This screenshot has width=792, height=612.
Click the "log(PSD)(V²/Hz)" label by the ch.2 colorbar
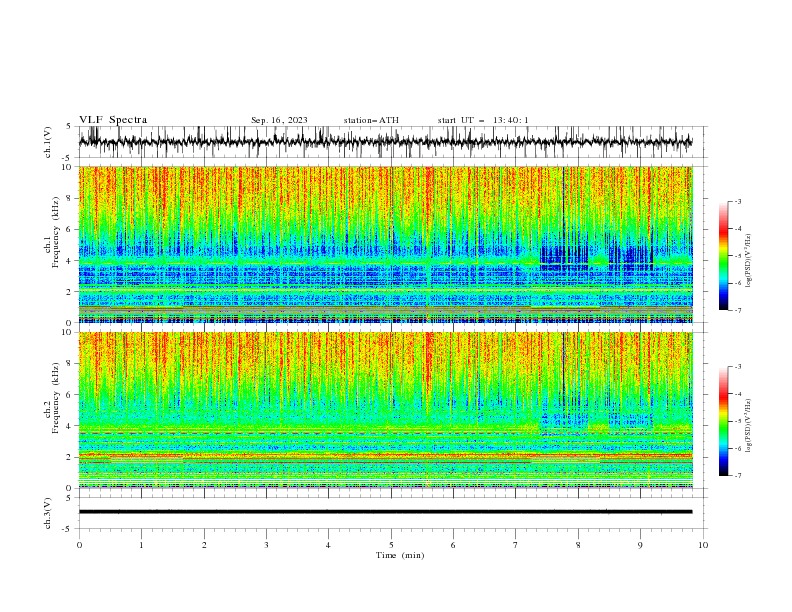pos(748,426)
